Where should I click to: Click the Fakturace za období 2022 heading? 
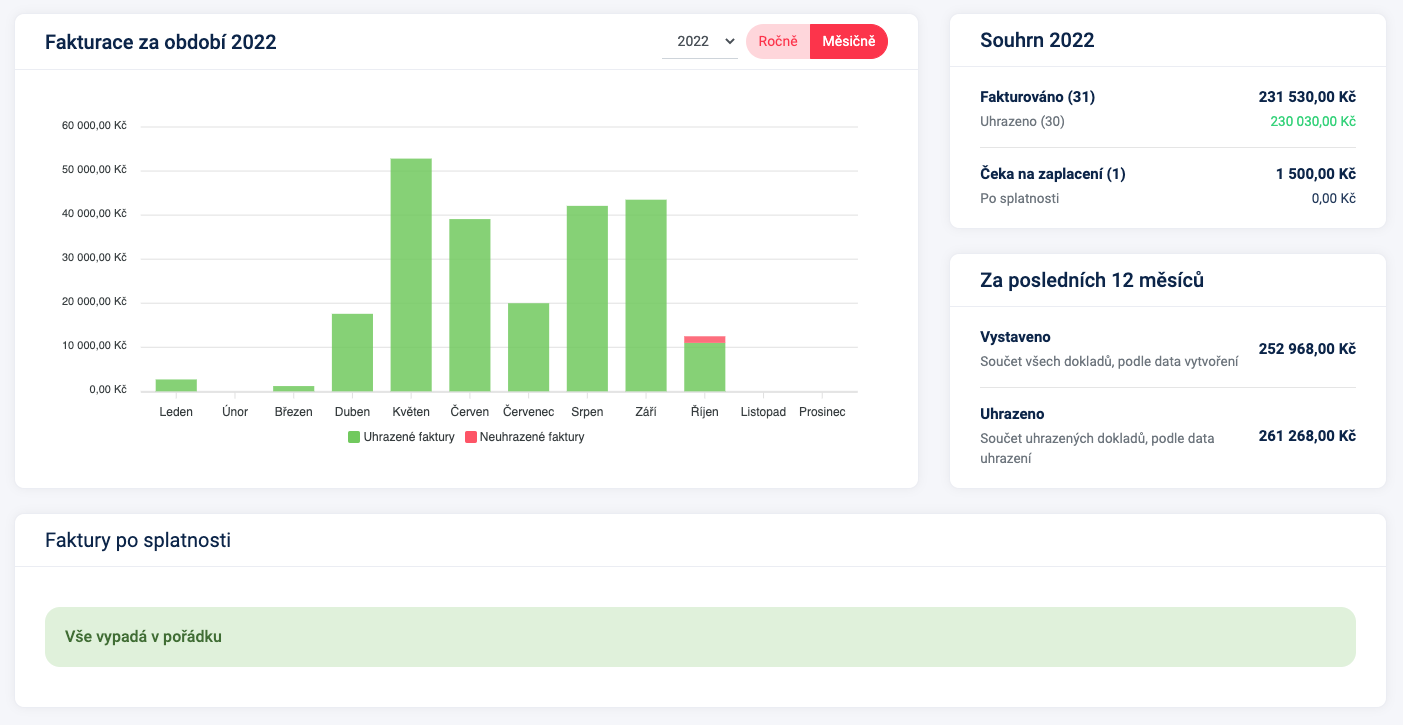pyautogui.click(x=161, y=42)
